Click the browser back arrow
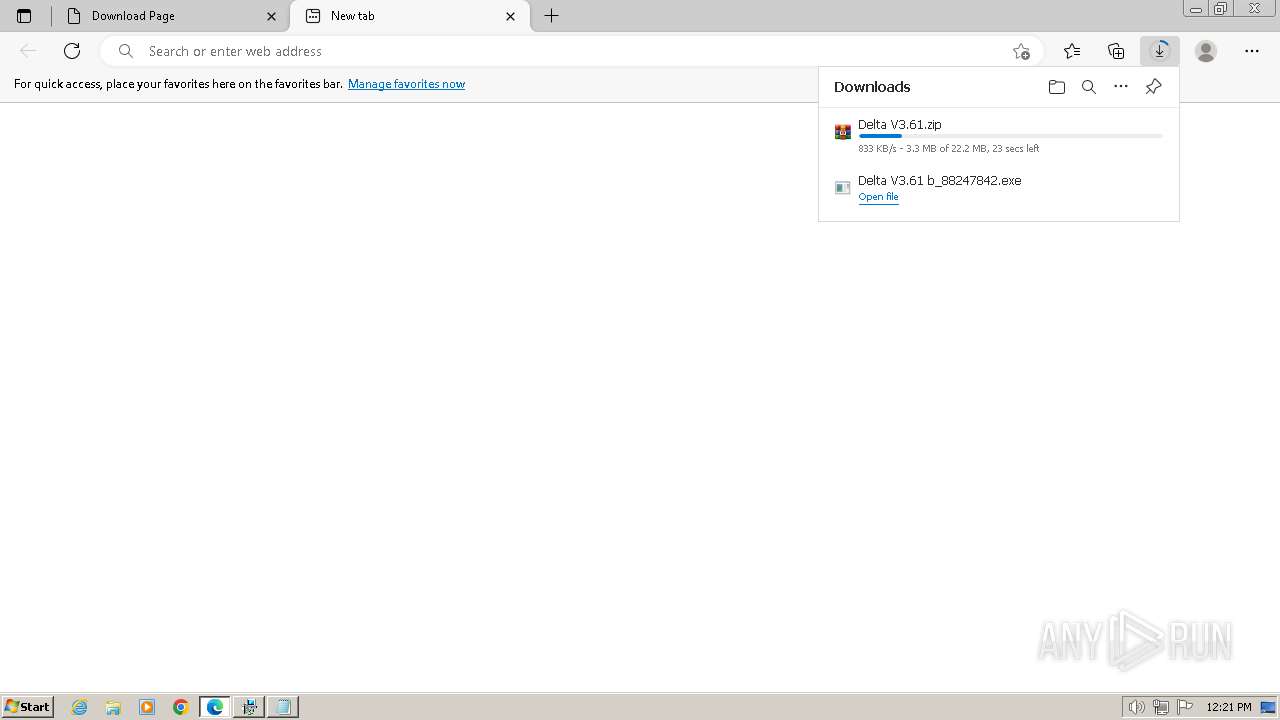The height and width of the screenshot is (720, 1280). point(28,51)
